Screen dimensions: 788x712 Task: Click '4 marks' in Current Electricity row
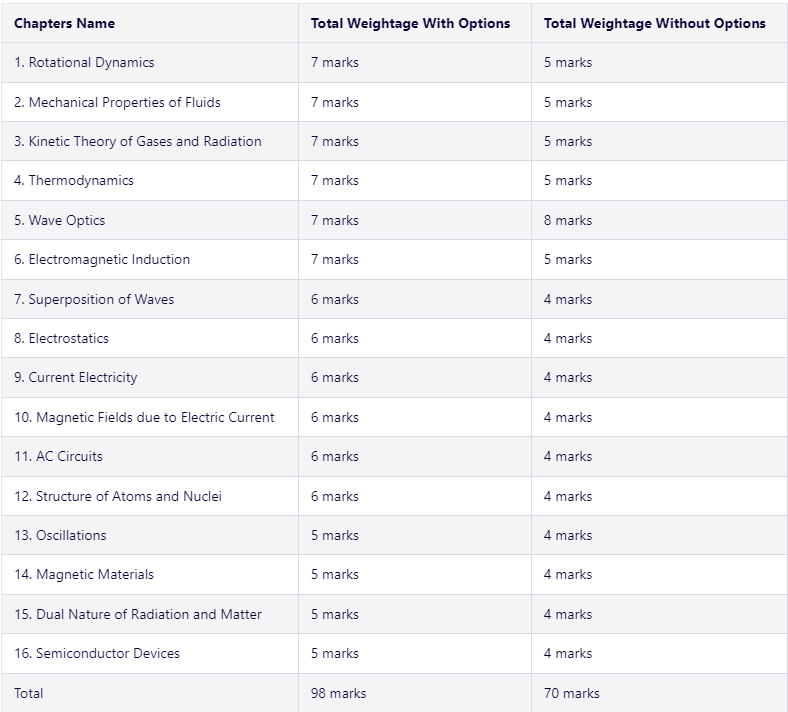[x=568, y=377]
